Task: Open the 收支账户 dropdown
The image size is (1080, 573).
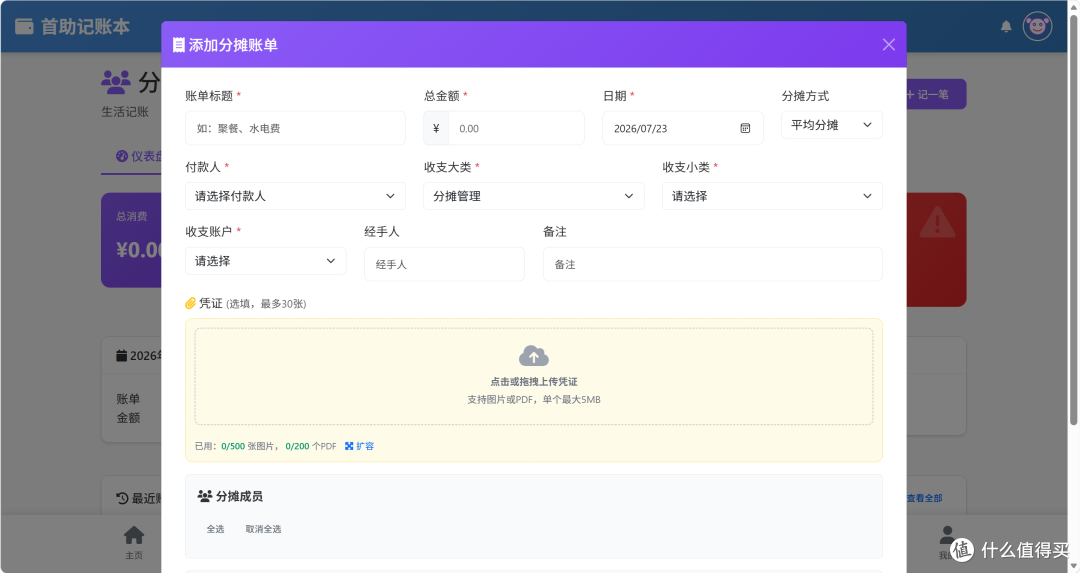Action: tap(265, 261)
